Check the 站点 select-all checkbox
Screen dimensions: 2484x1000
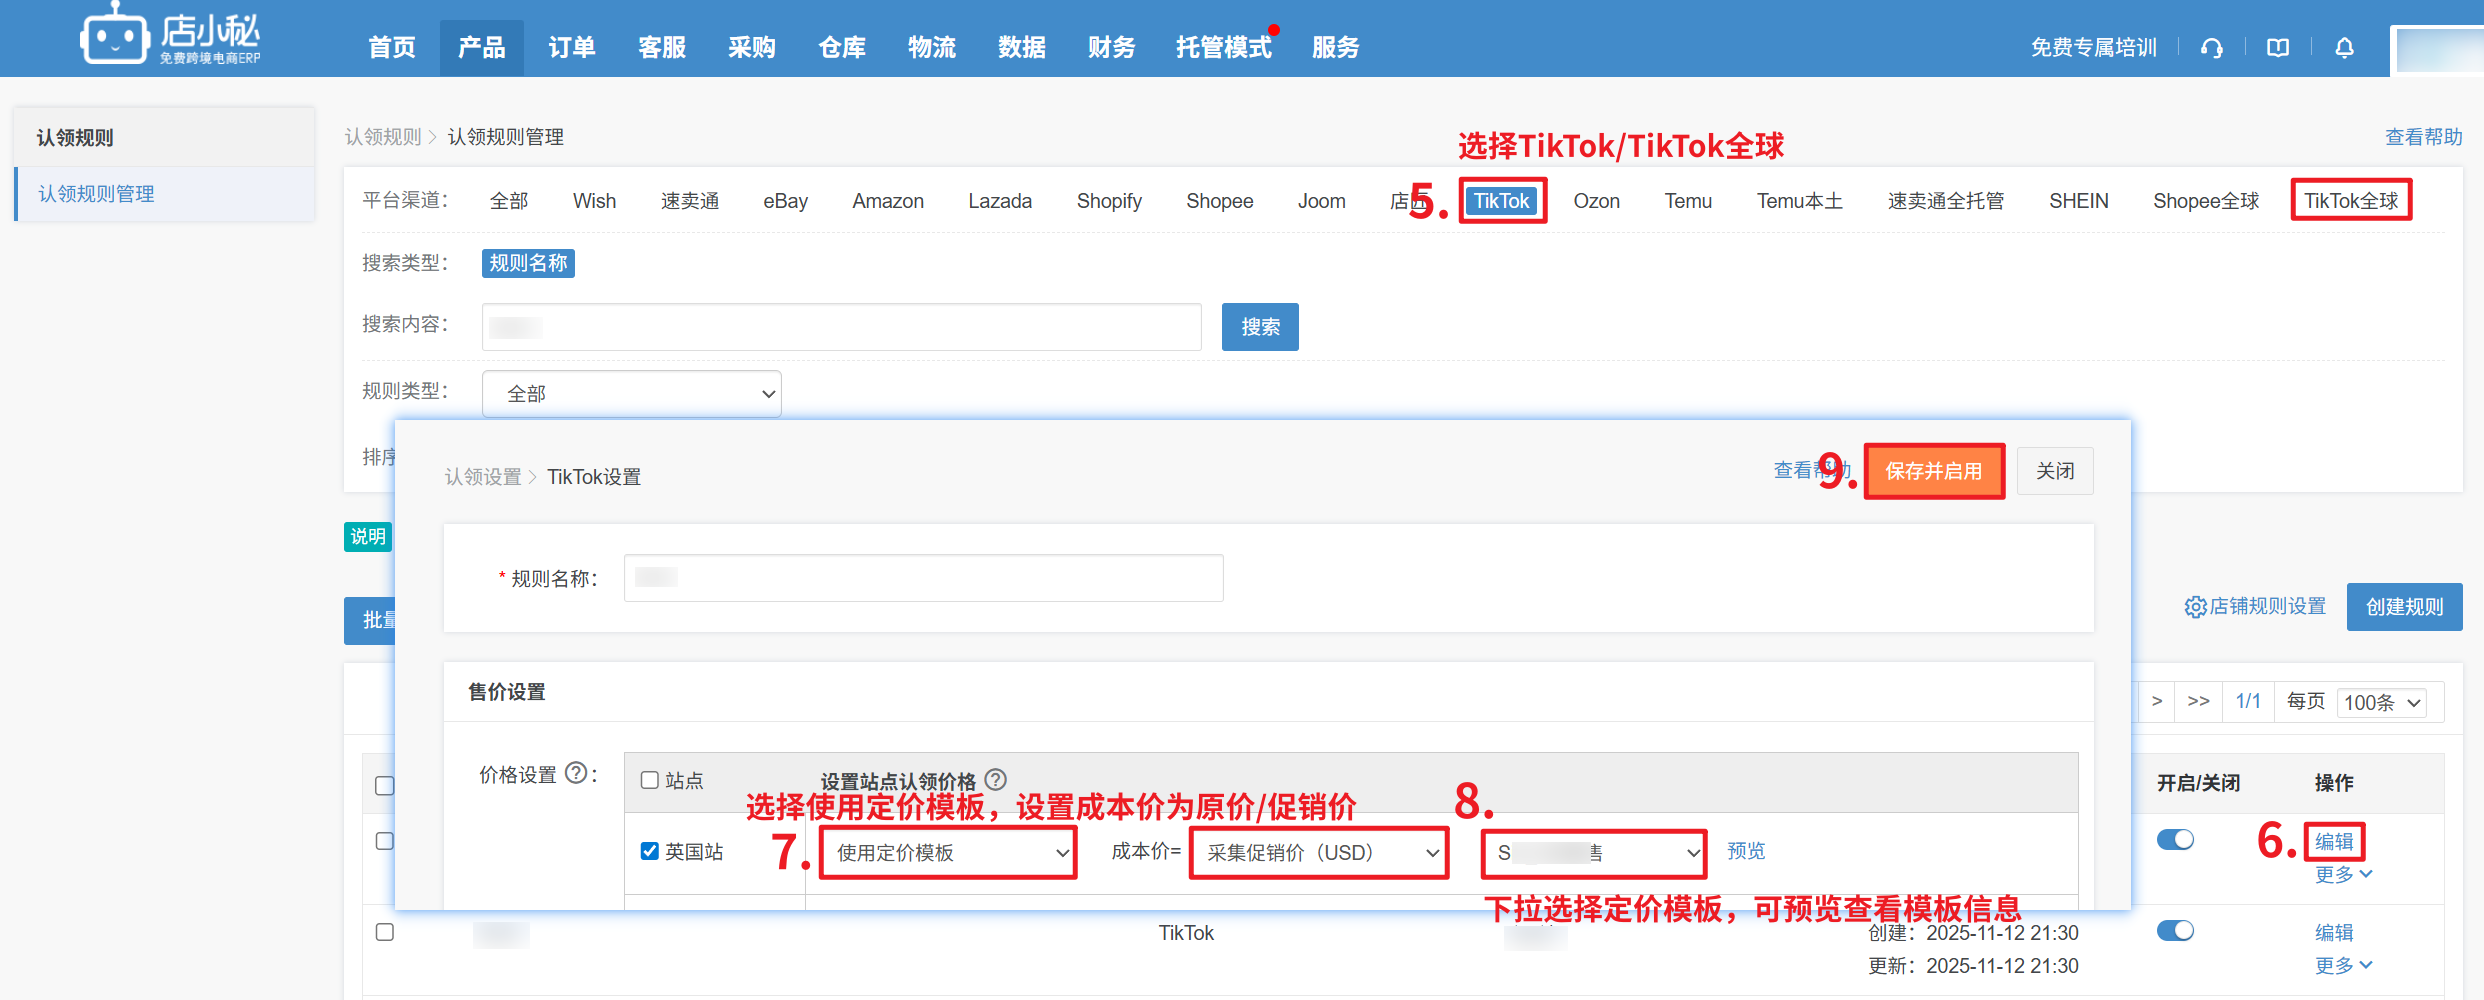pyautogui.click(x=650, y=780)
